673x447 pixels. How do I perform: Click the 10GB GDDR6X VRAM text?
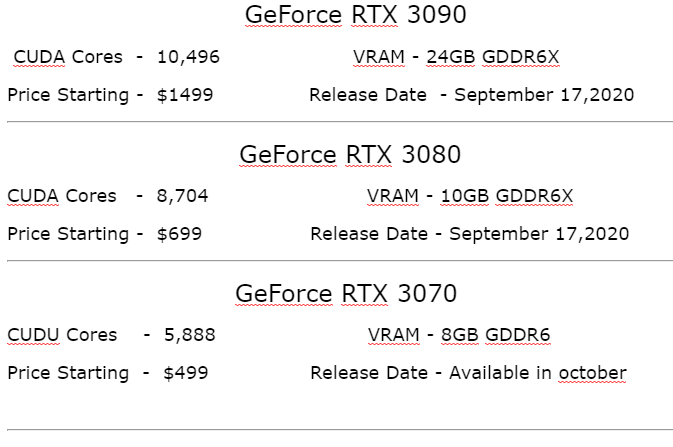pyautogui.click(x=507, y=196)
